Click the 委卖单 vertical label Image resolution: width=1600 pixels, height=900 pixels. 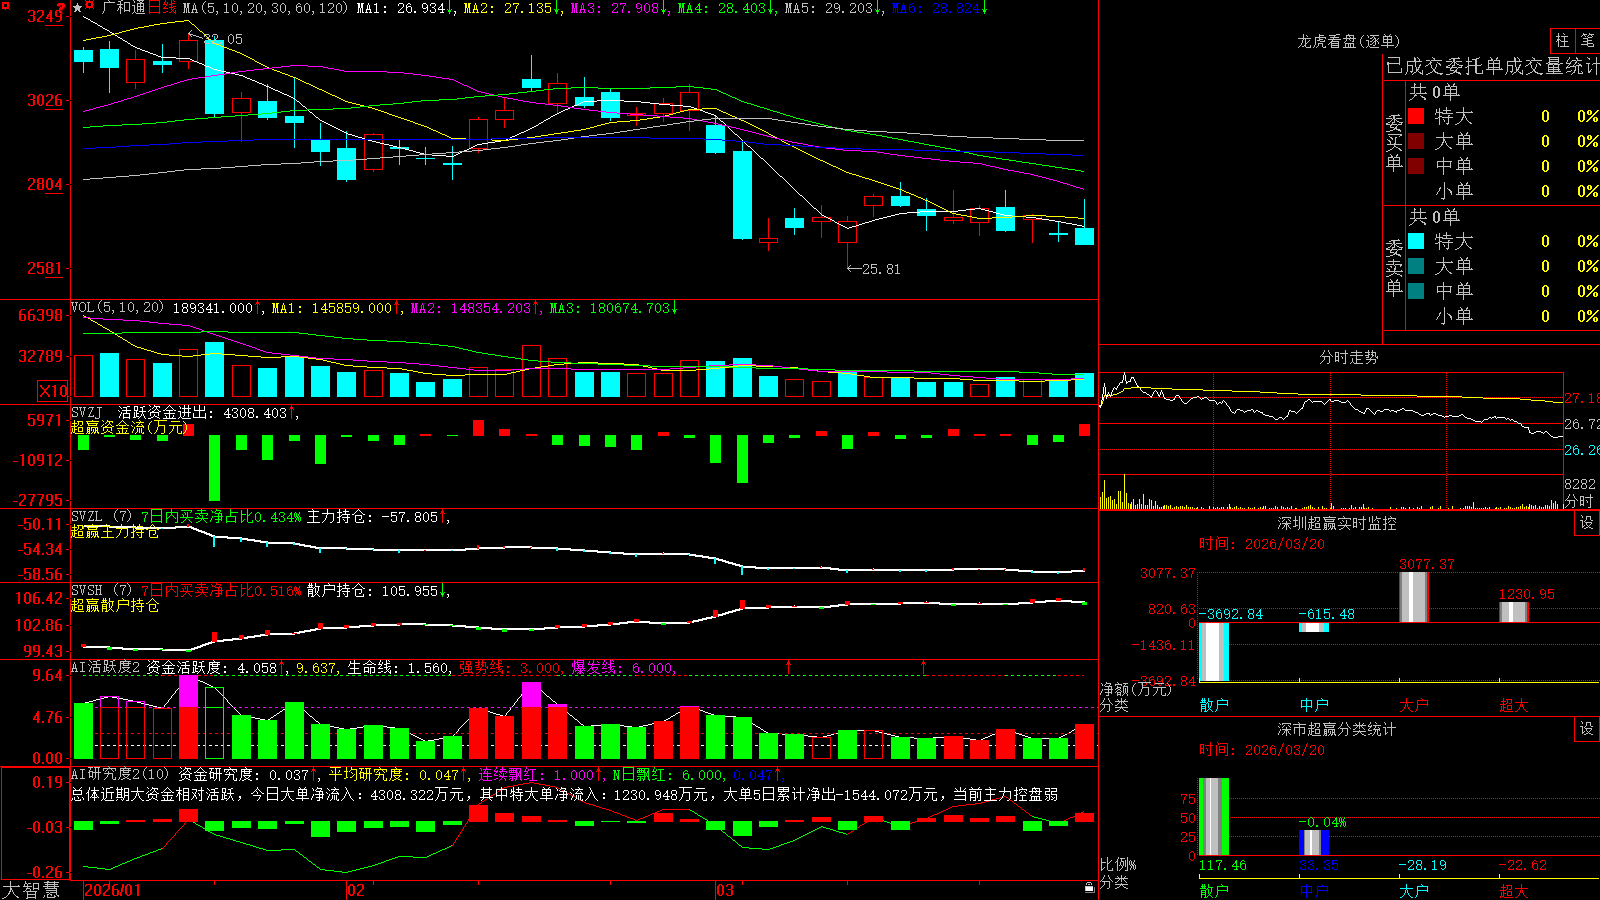pos(1394,267)
